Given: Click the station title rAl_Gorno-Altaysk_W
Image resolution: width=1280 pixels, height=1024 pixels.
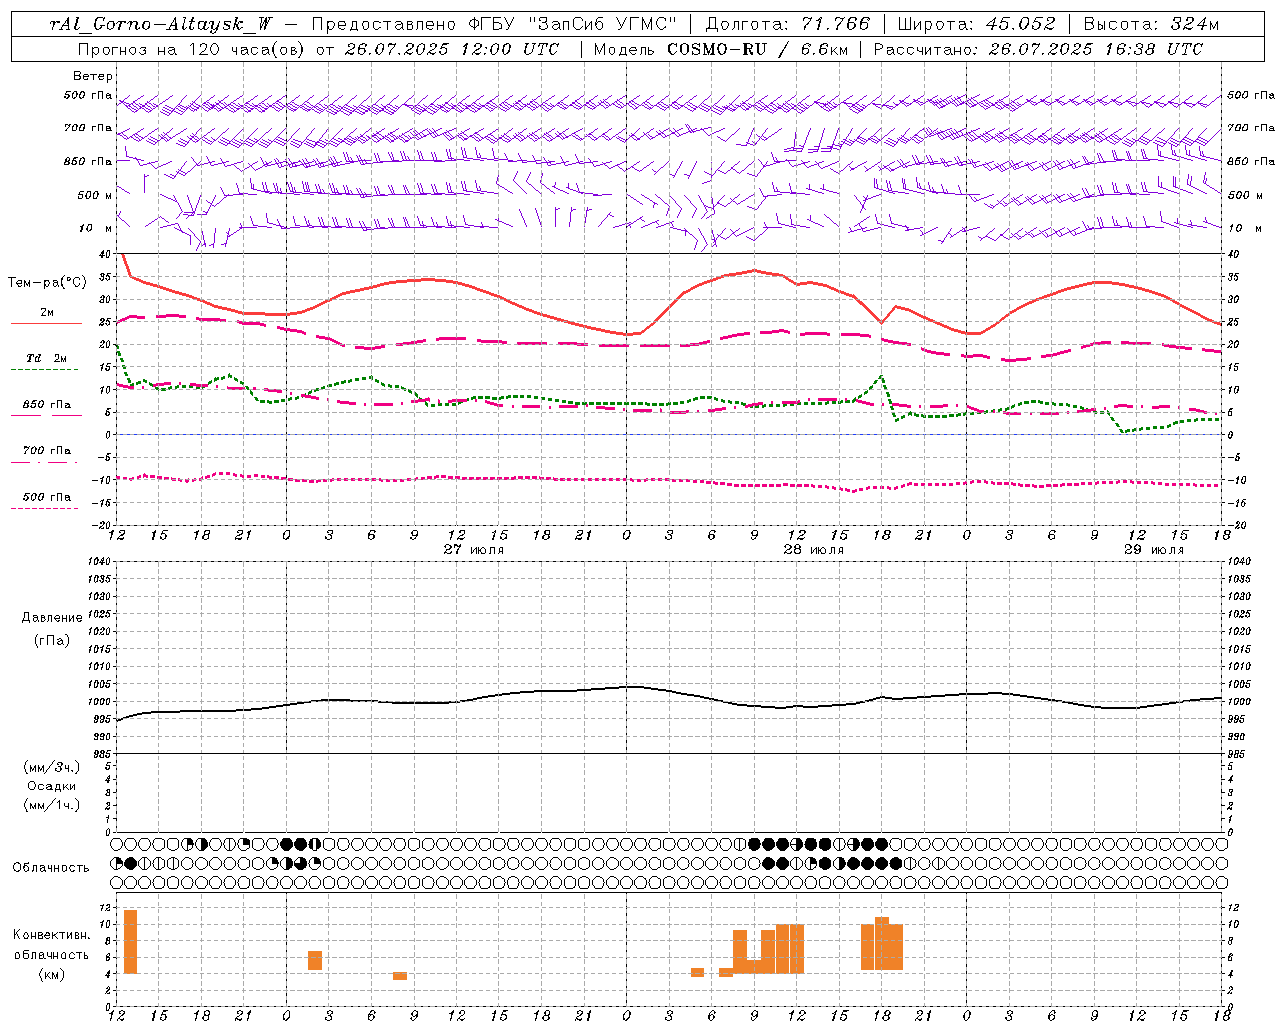Looking at the screenshot, I should (159, 24).
